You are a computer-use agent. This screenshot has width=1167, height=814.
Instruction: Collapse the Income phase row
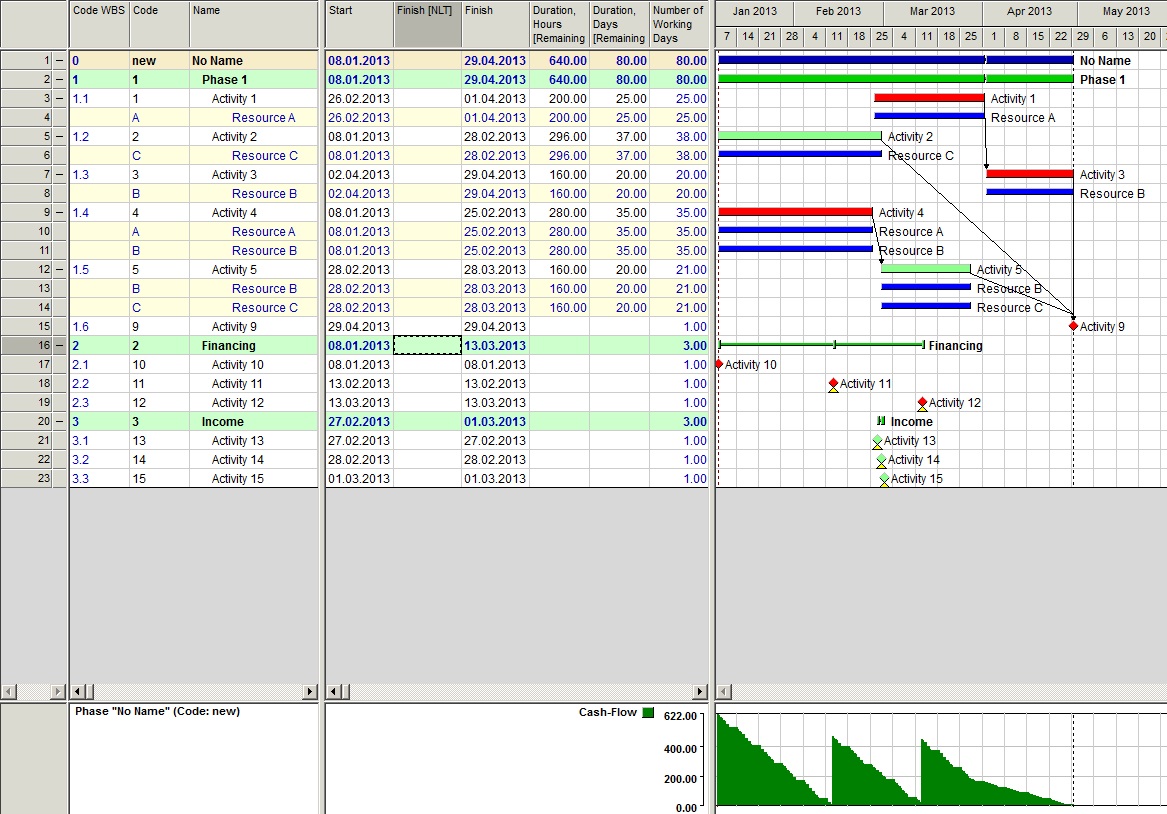coord(60,421)
